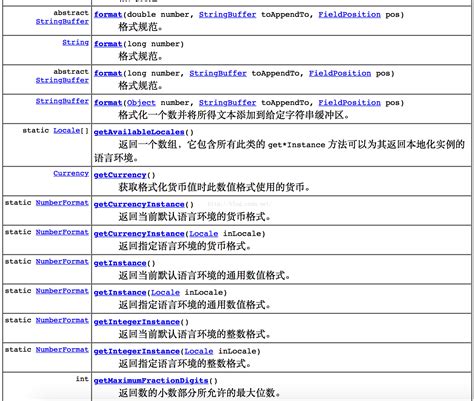Click the format(long number) method link
474x401 pixels.
click(108, 44)
